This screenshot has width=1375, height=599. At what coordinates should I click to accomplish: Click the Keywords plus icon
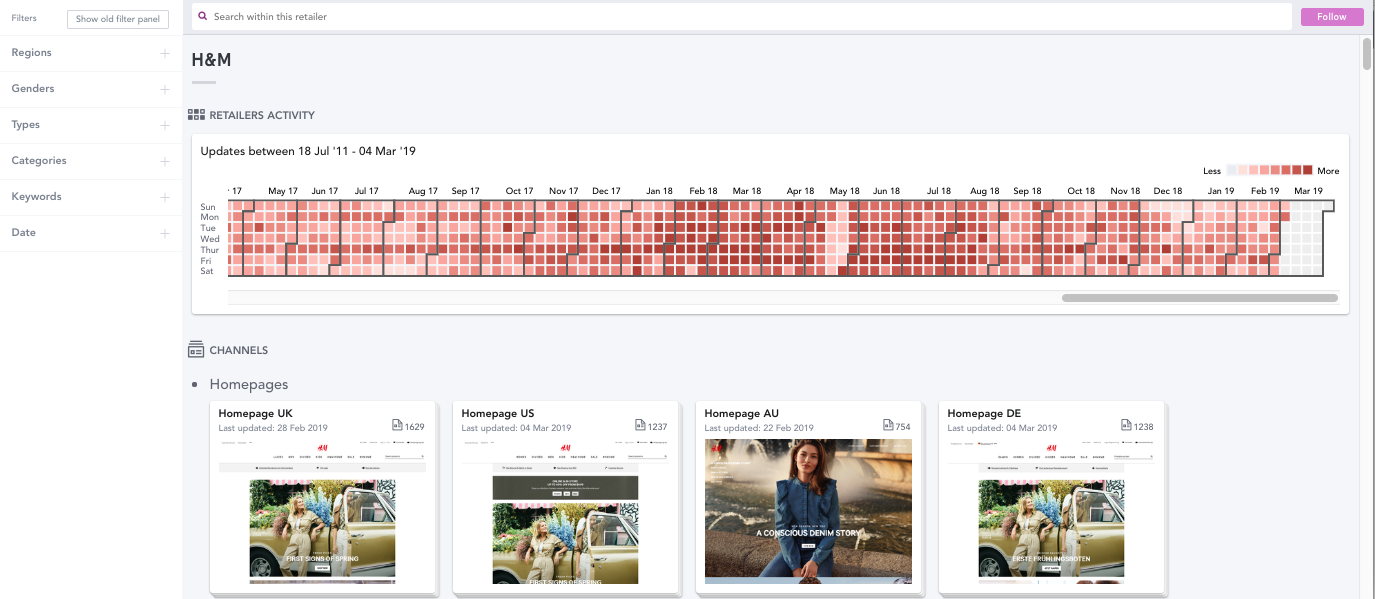point(165,197)
